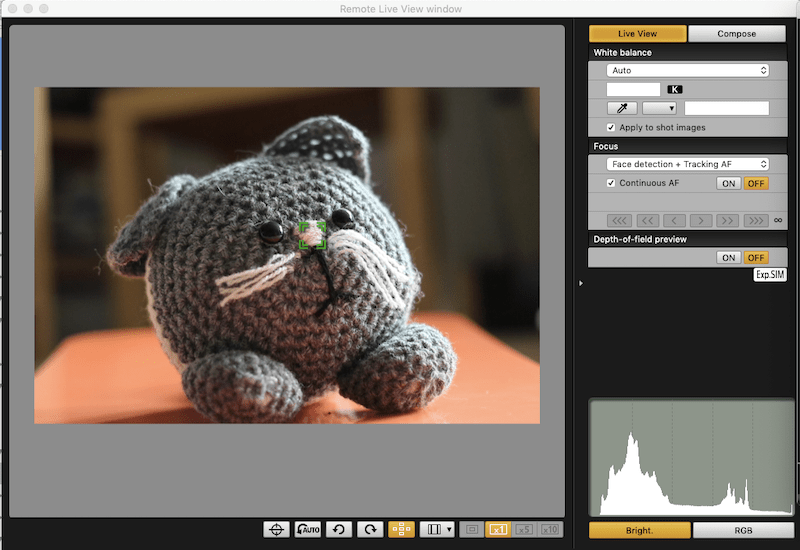800x550 pixels.
Task: Collapse the side panel with the triangle
Action: pyautogui.click(x=581, y=283)
